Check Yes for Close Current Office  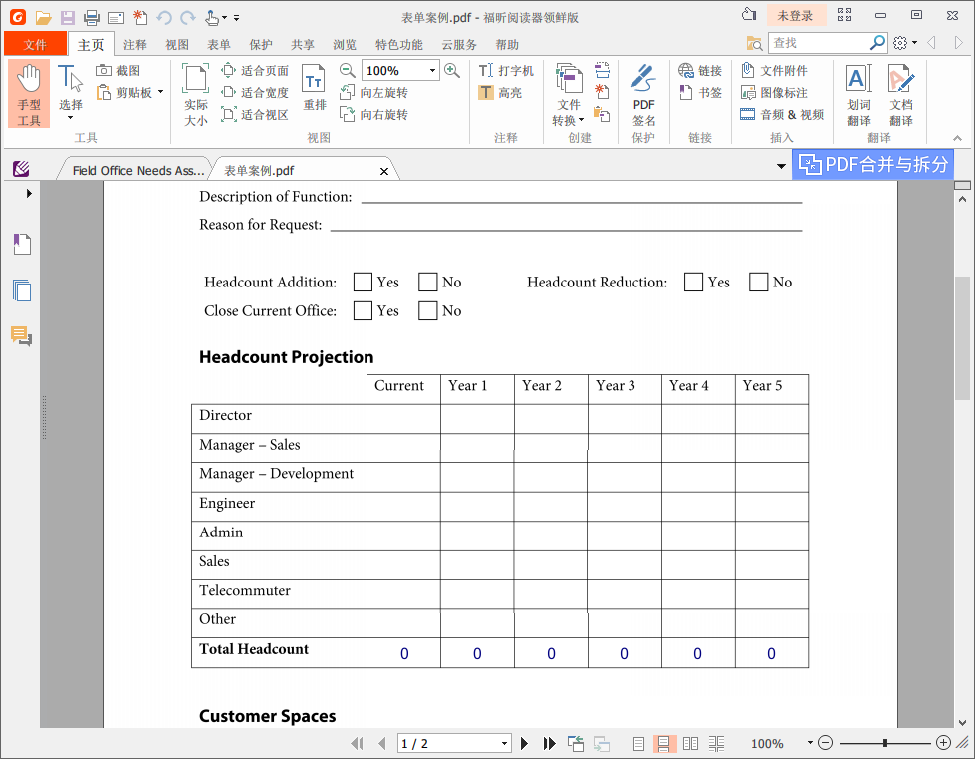[x=363, y=311]
